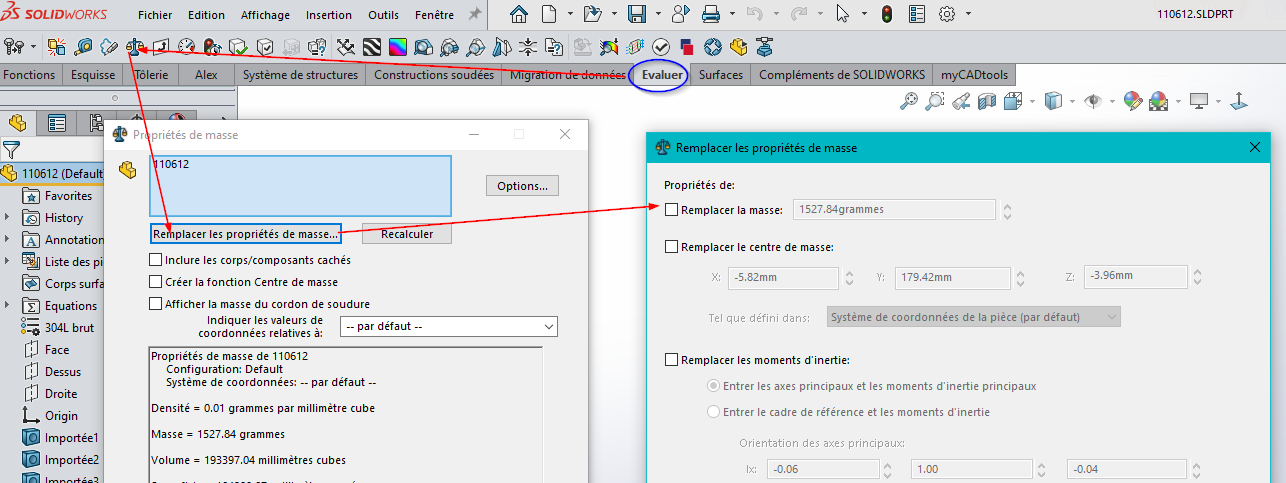Toggle the pin icon next to Fenêtre menu
This screenshot has height=483, width=1286.
[x=474, y=15]
